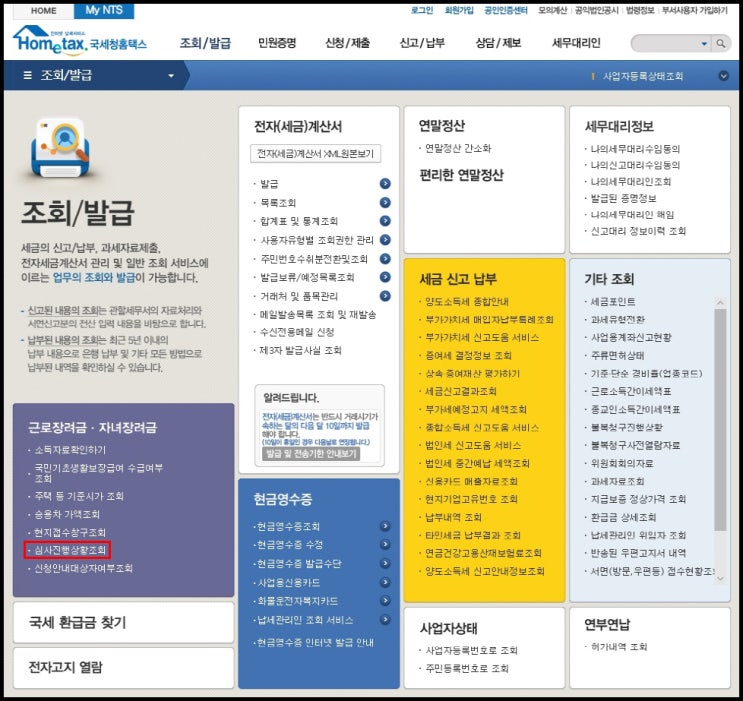743x701 pixels.
Task: Open the 세무대리인 main menu
Action: click(x=576, y=44)
